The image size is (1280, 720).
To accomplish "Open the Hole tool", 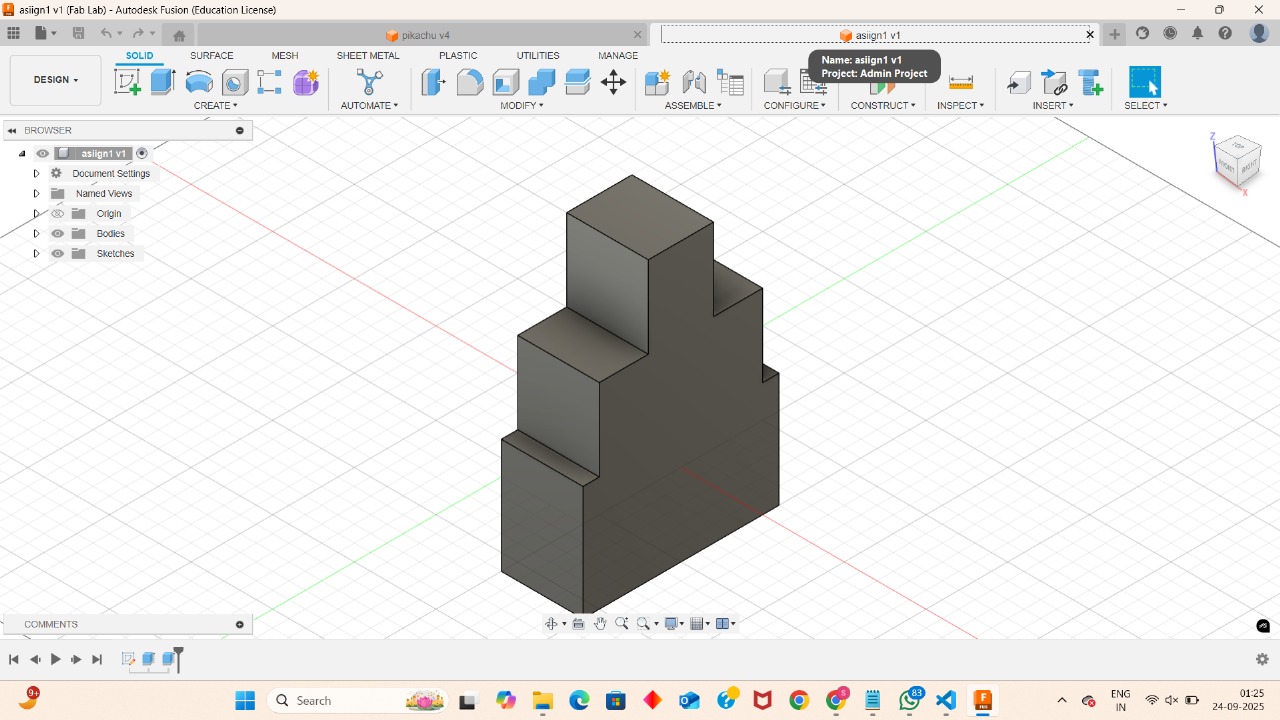I will pyautogui.click(x=233, y=82).
